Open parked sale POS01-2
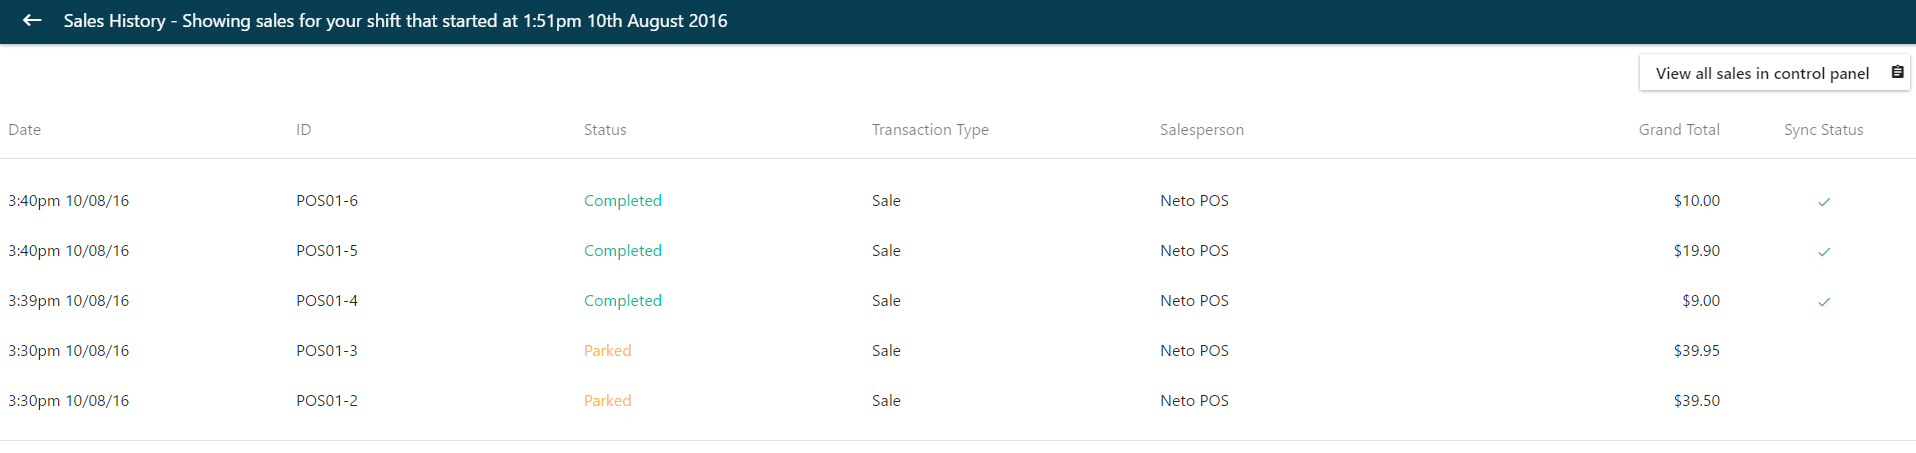1916x453 pixels. [x=958, y=401]
